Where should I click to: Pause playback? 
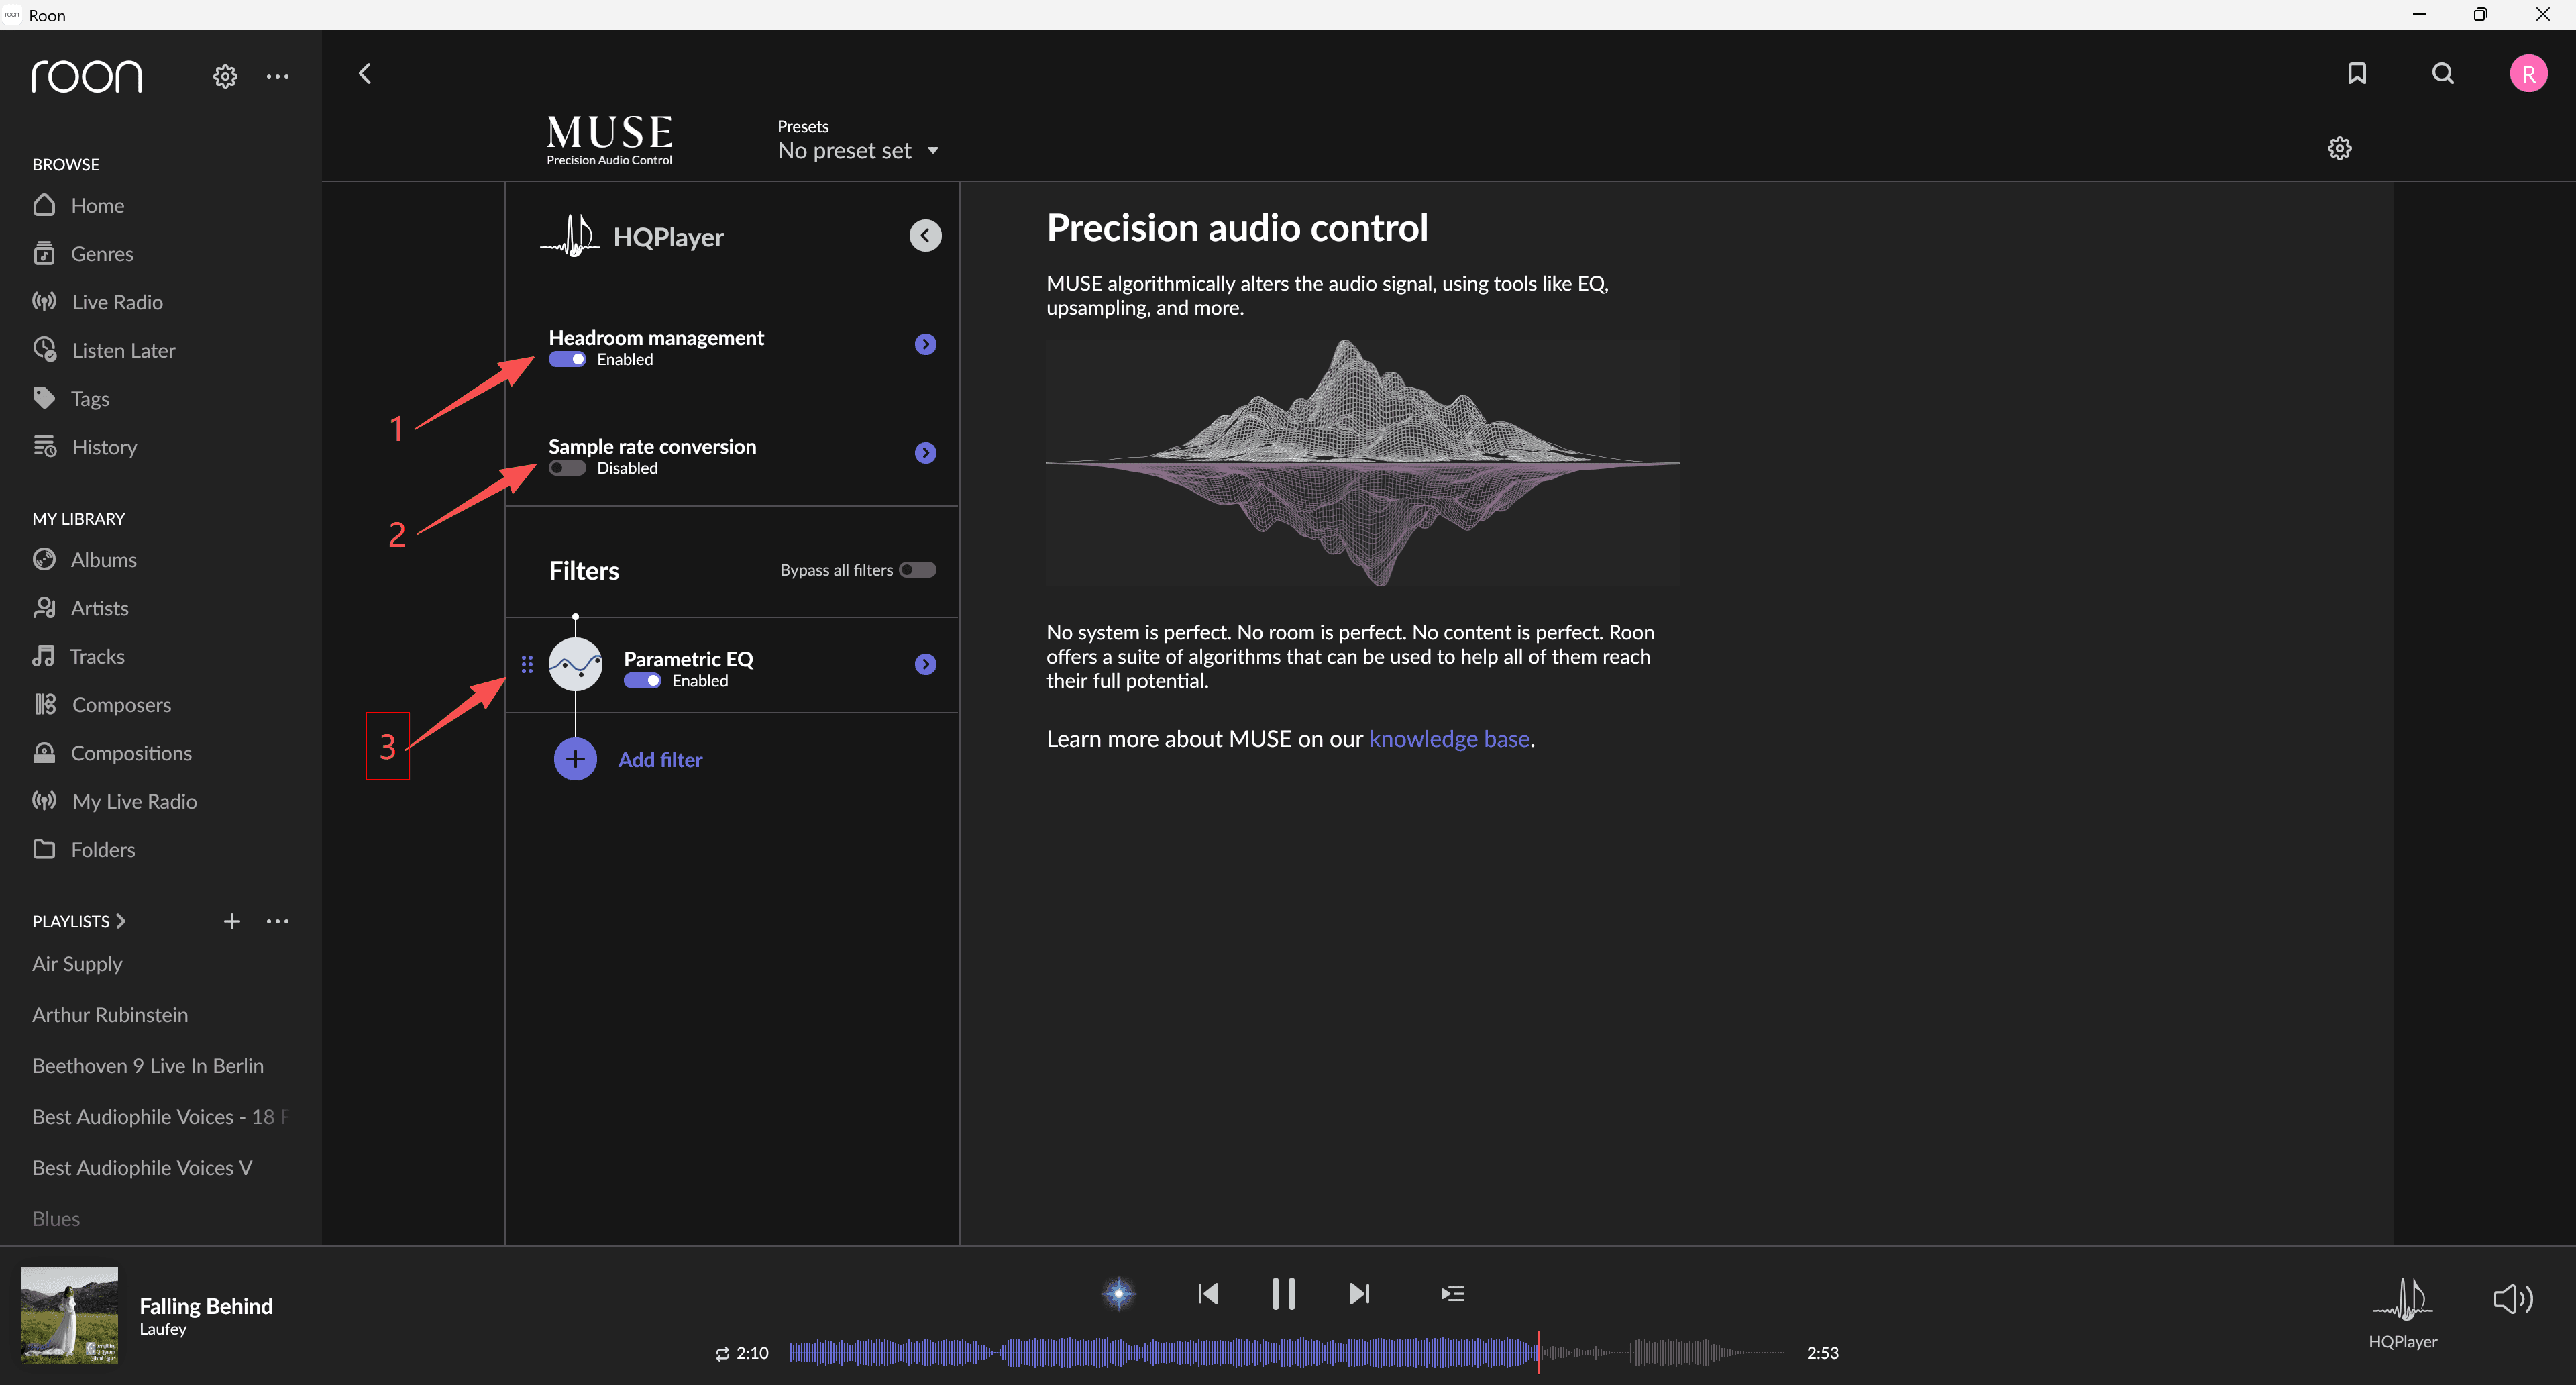click(x=1283, y=1294)
